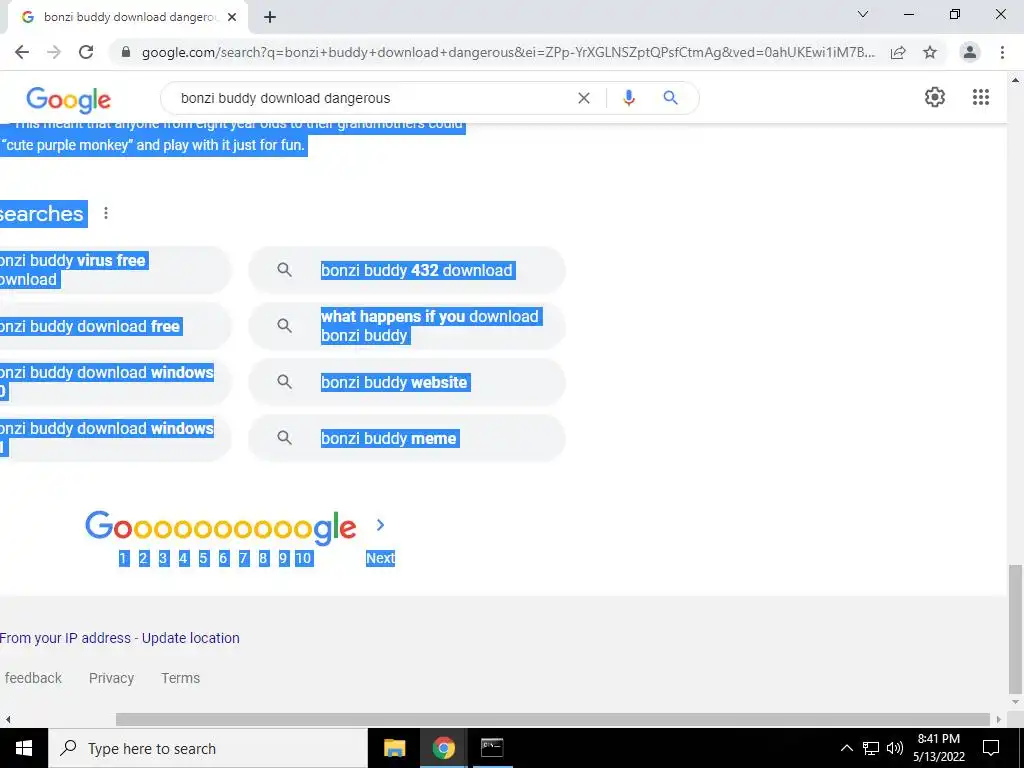This screenshot has height=768, width=1024.
Task: Go back with the browser back arrow
Action: pos(22,52)
